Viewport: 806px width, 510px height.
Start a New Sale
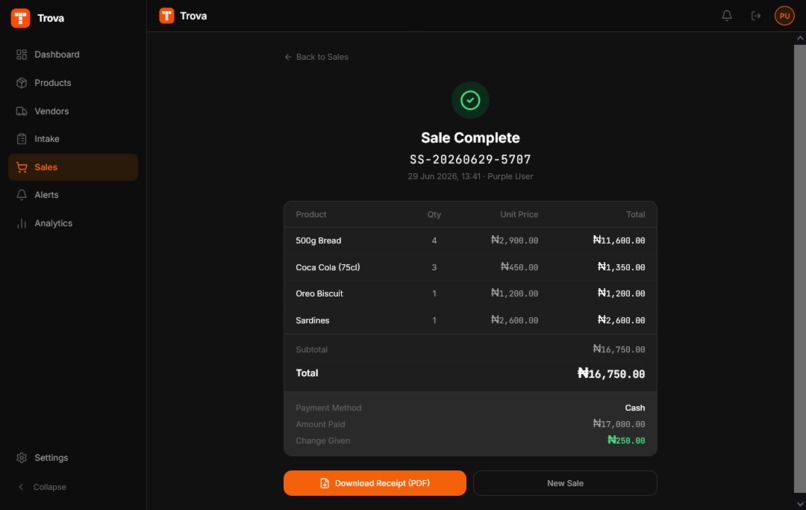[x=565, y=483]
